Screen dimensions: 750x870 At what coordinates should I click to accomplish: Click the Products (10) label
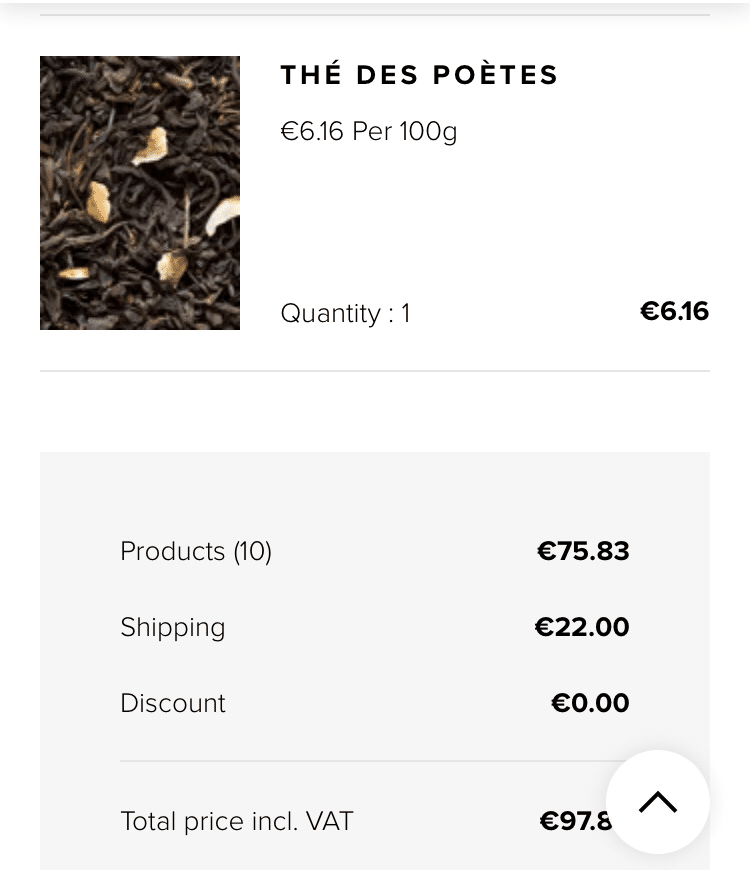click(196, 552)
